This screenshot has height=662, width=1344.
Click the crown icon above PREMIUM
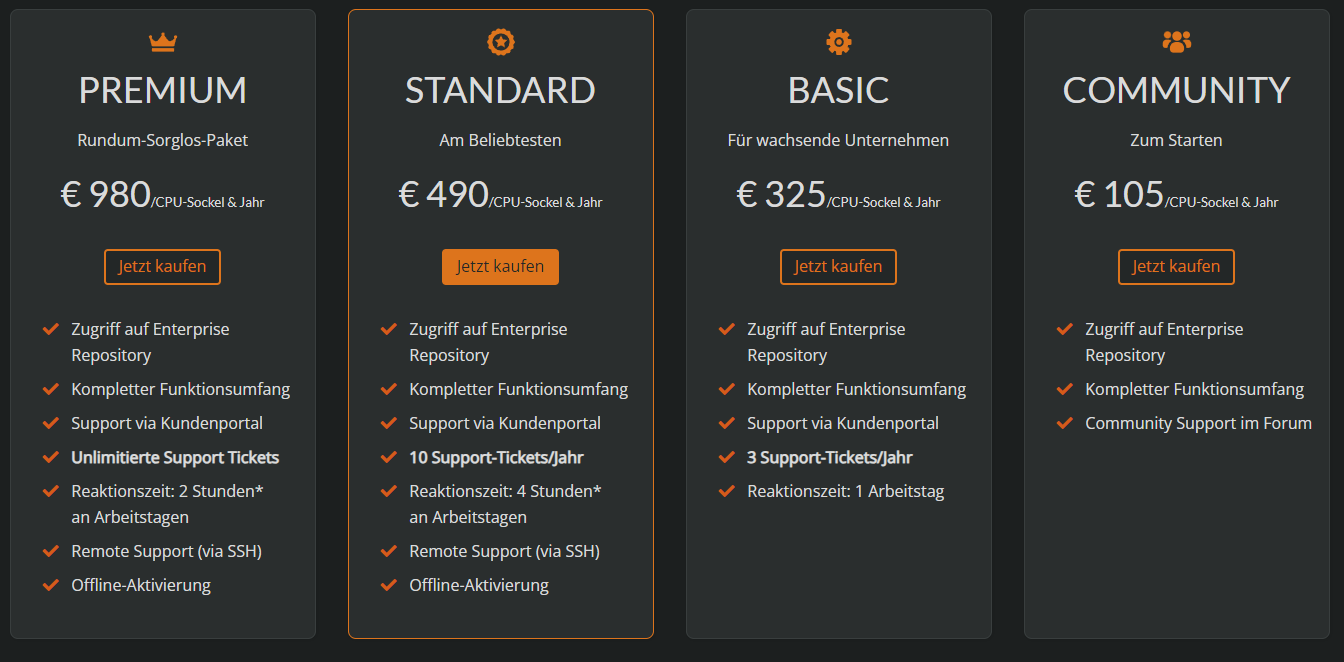tap(163, 42)
